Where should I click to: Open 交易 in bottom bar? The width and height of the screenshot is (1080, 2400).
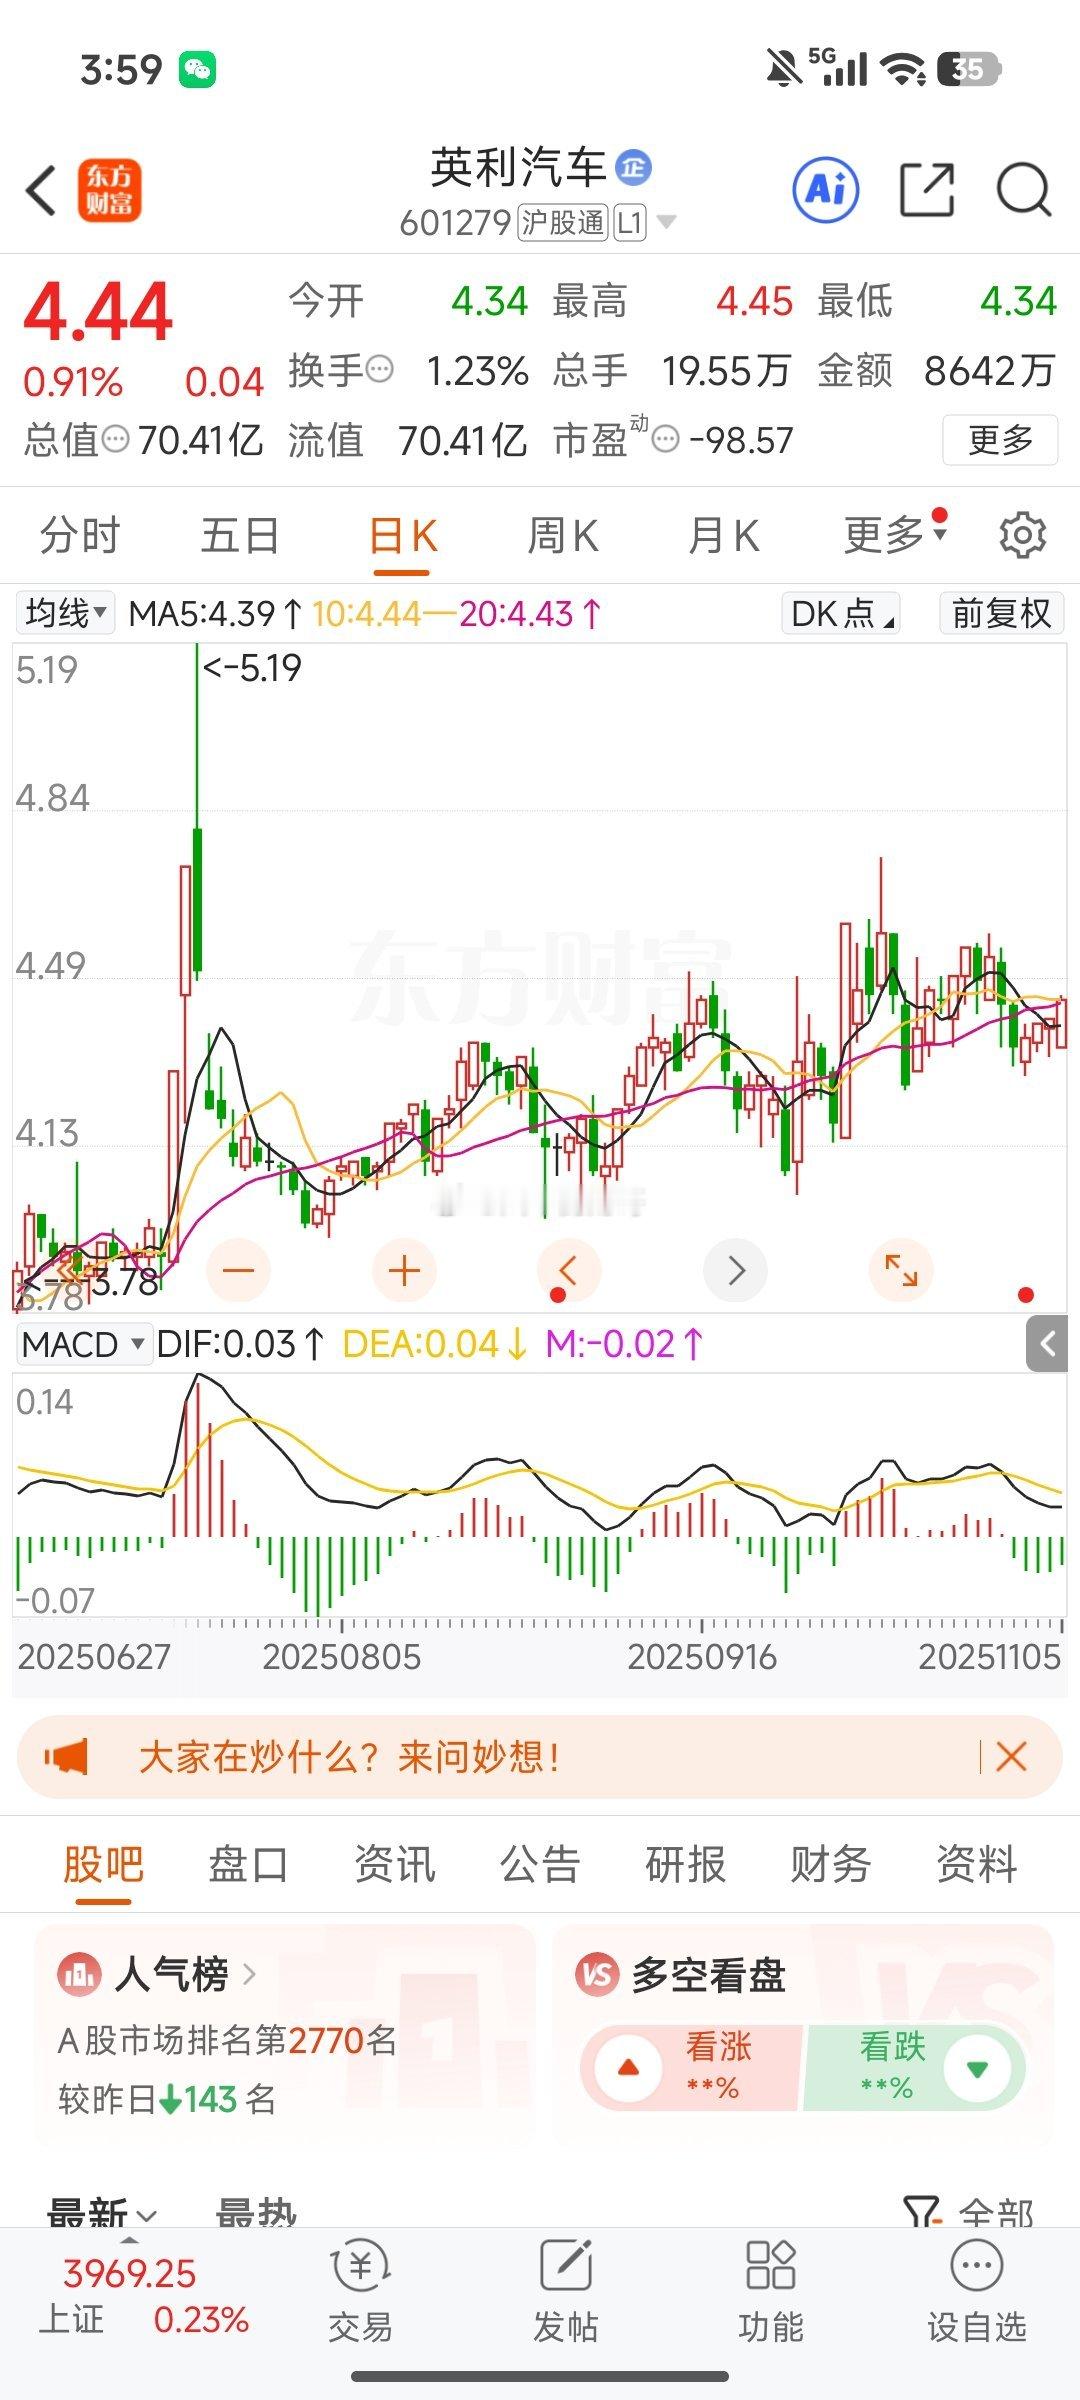360,2290
